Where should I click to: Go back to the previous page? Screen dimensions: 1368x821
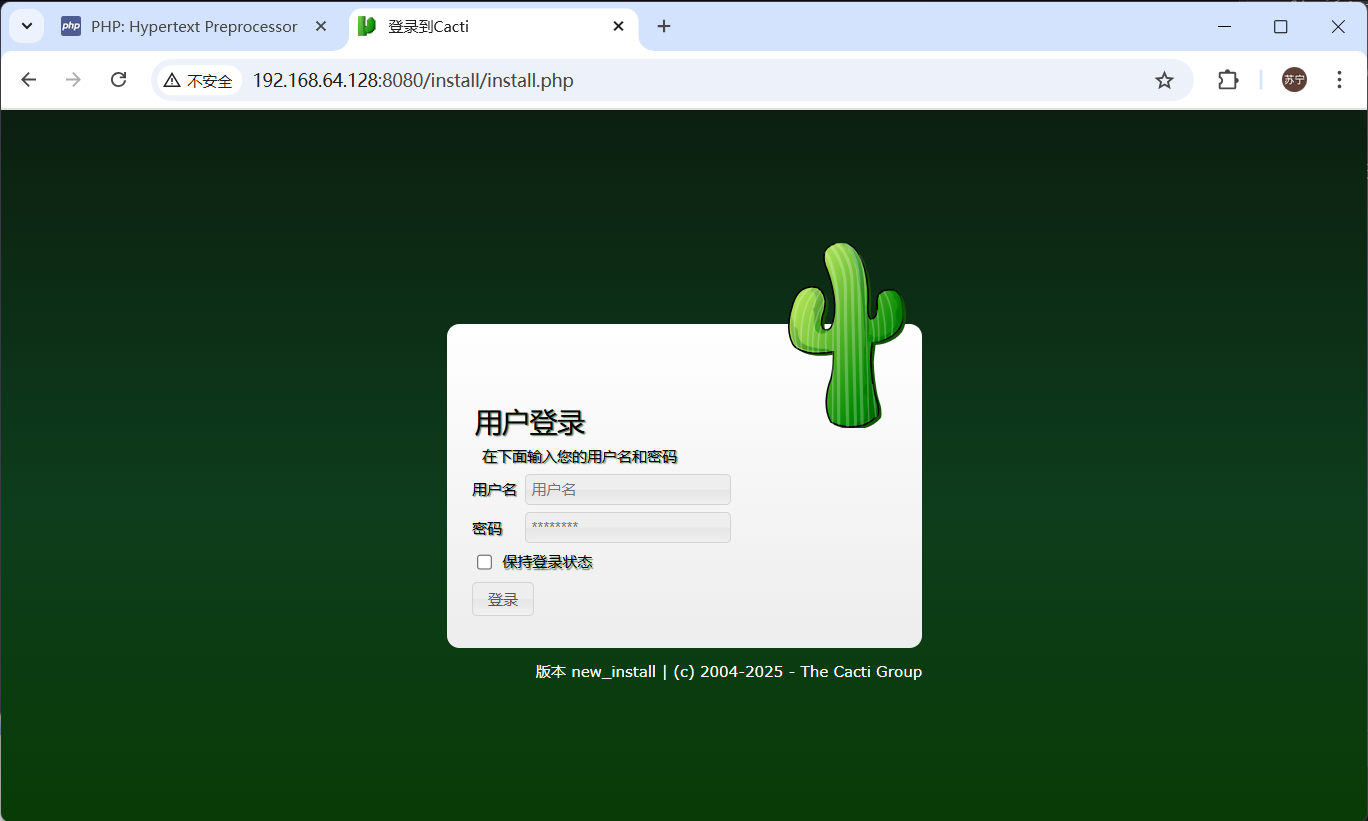coord(28,80)
